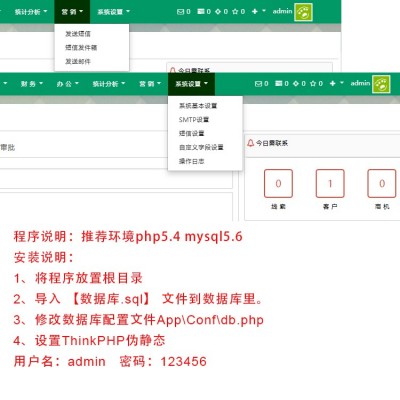The image size is (400, 400).
Task: Collapse the highlighted 营销 dropdown
Action: pyautogui.click(x=72, y=12)
